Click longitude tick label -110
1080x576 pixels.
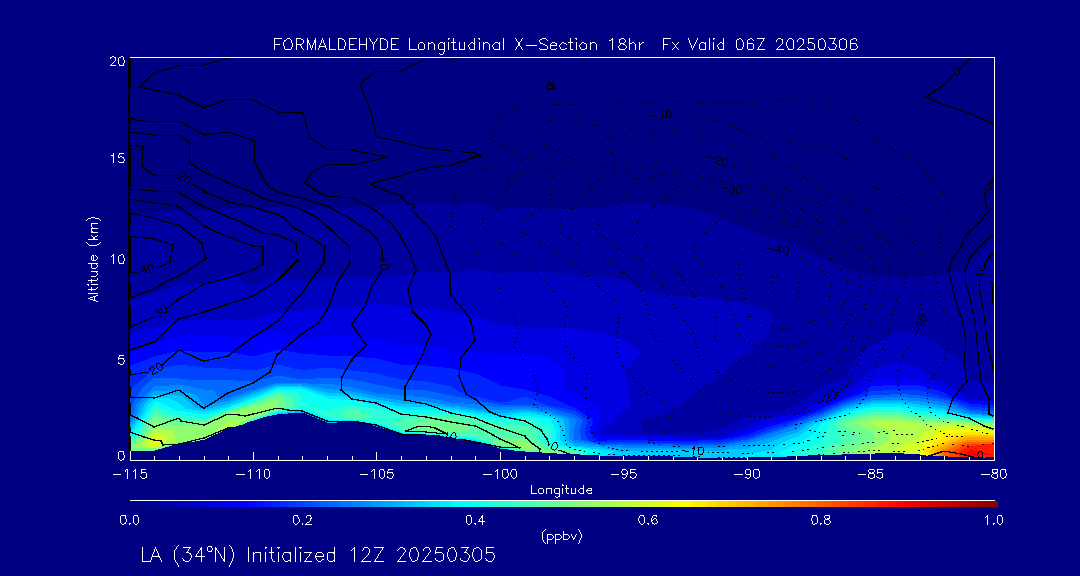[x=253, y=474]
